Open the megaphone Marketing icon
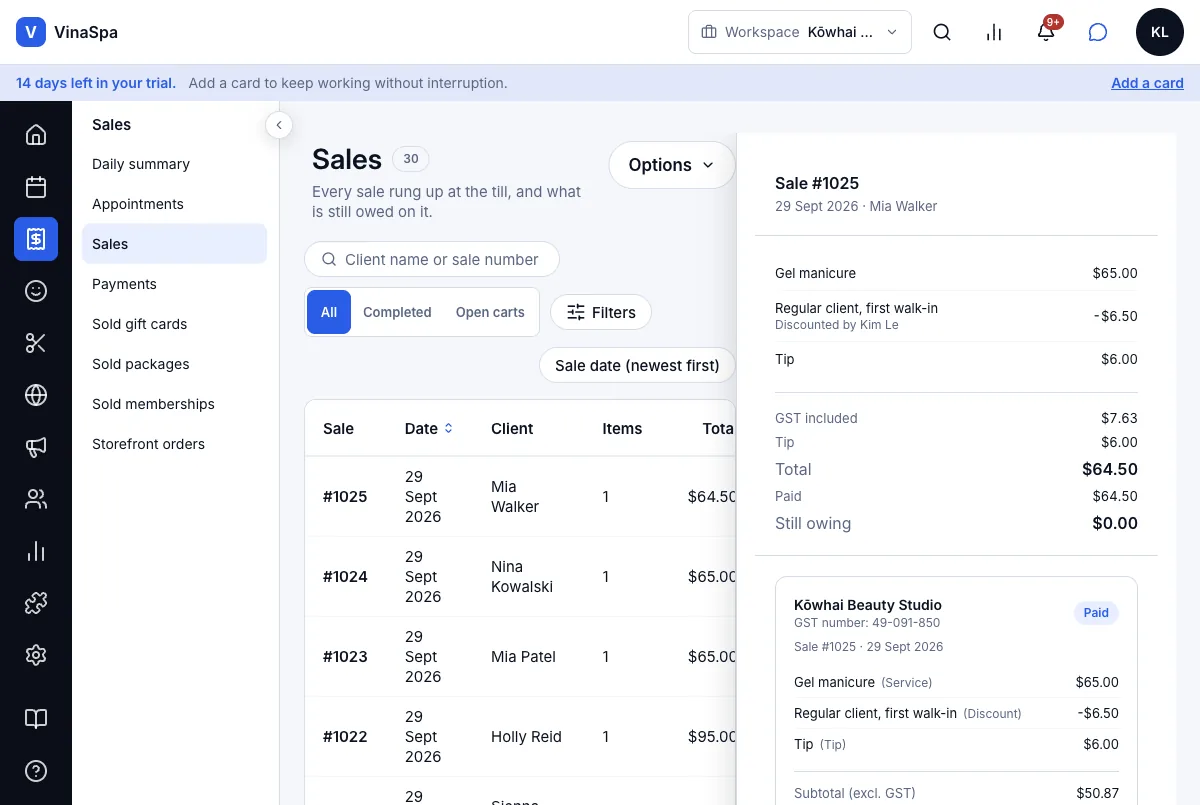1200x805 pixels. coord(36,447)
